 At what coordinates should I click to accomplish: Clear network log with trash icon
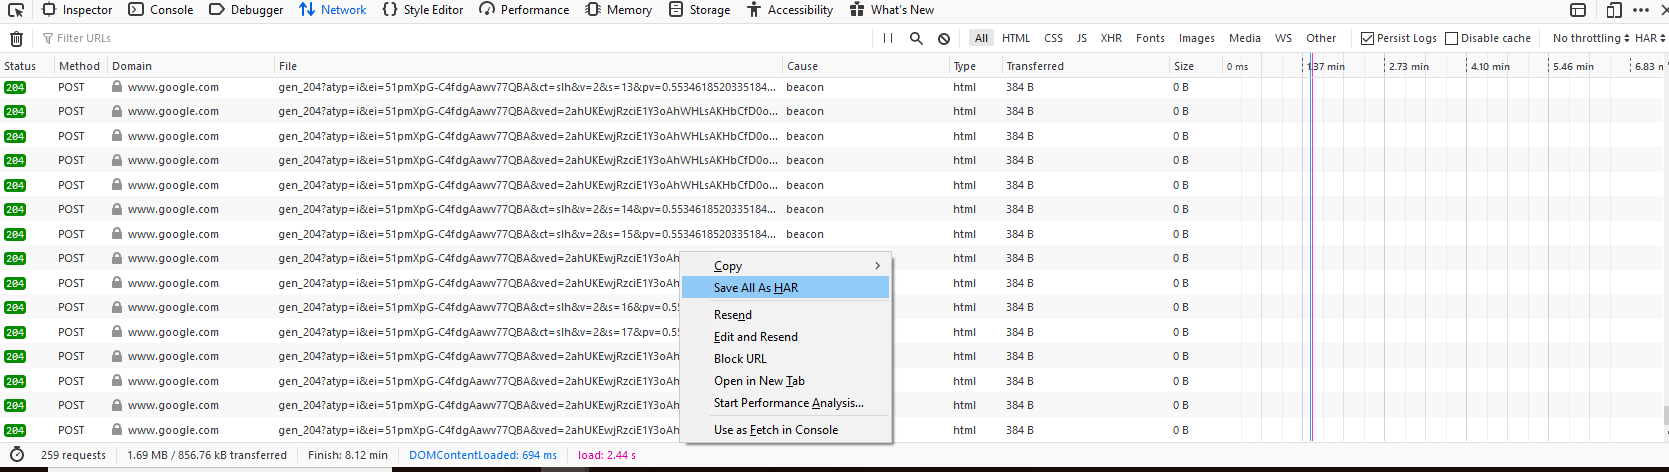16,39
